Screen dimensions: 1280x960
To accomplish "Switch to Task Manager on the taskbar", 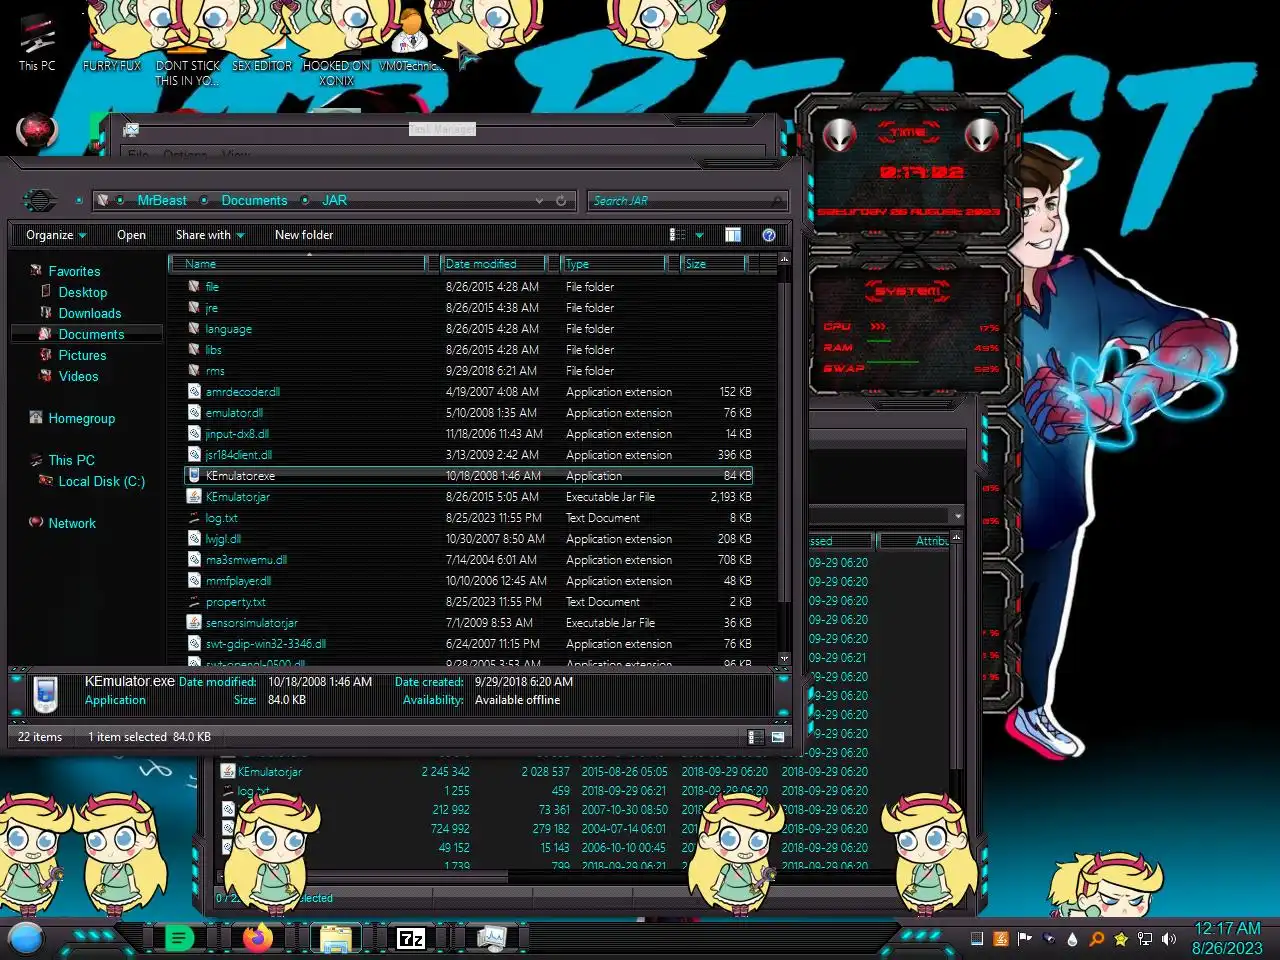I will [x=491, y=938].
